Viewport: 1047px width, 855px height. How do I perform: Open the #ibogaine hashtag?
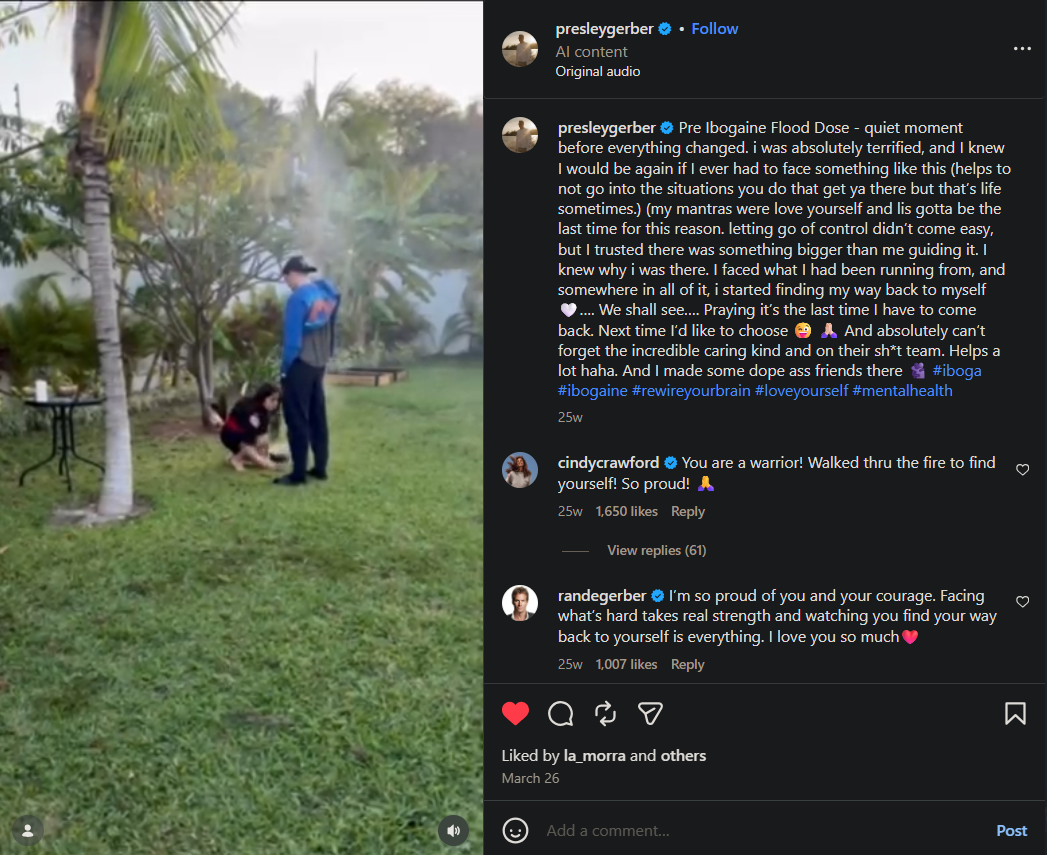click(592, 391)
